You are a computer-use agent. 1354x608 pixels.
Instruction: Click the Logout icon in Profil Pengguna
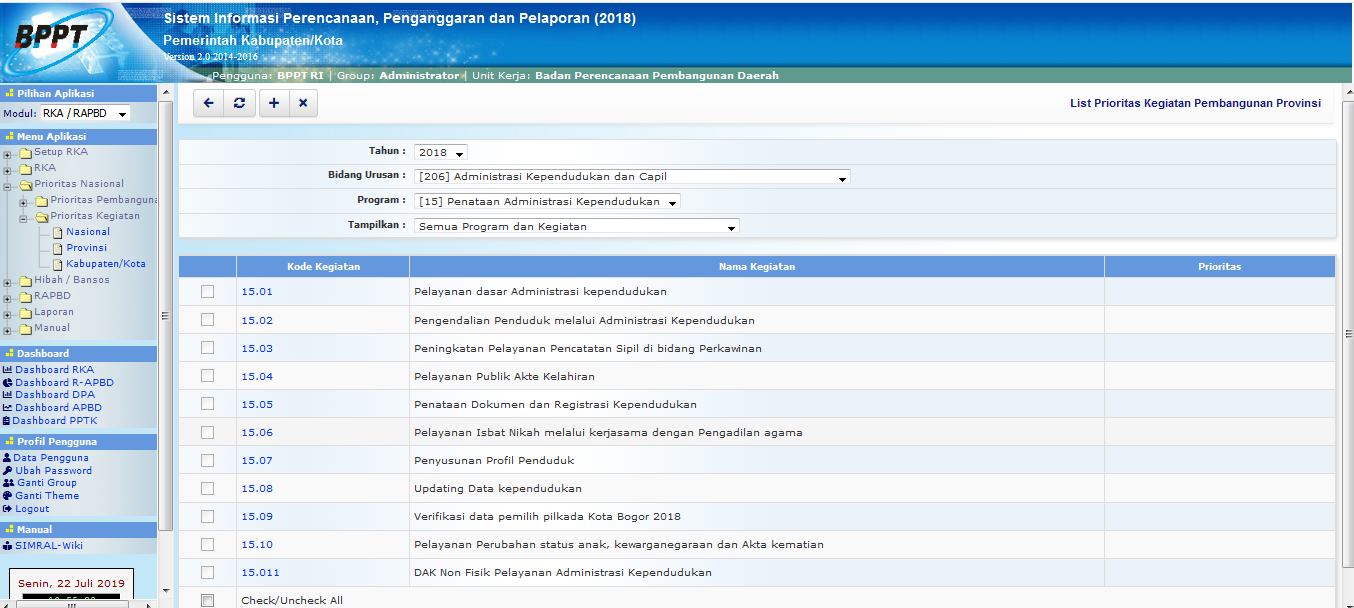[x=8, y=509]
